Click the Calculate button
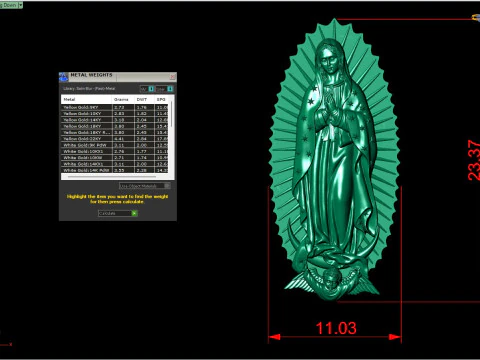 pyautogui.click(x=118, y=213)
